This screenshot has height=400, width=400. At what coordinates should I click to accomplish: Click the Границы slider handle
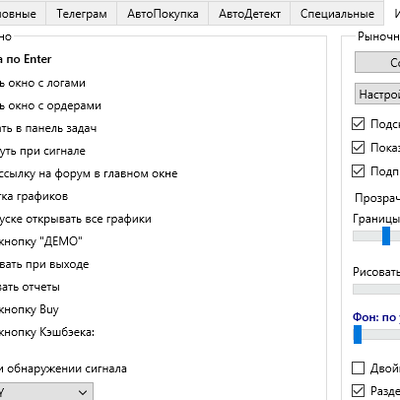(386, 236)
